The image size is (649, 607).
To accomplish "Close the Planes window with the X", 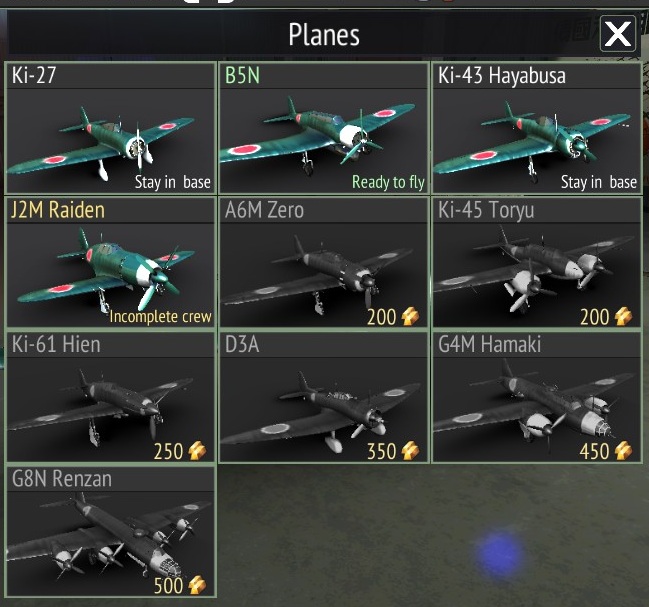I will point(618,34).
